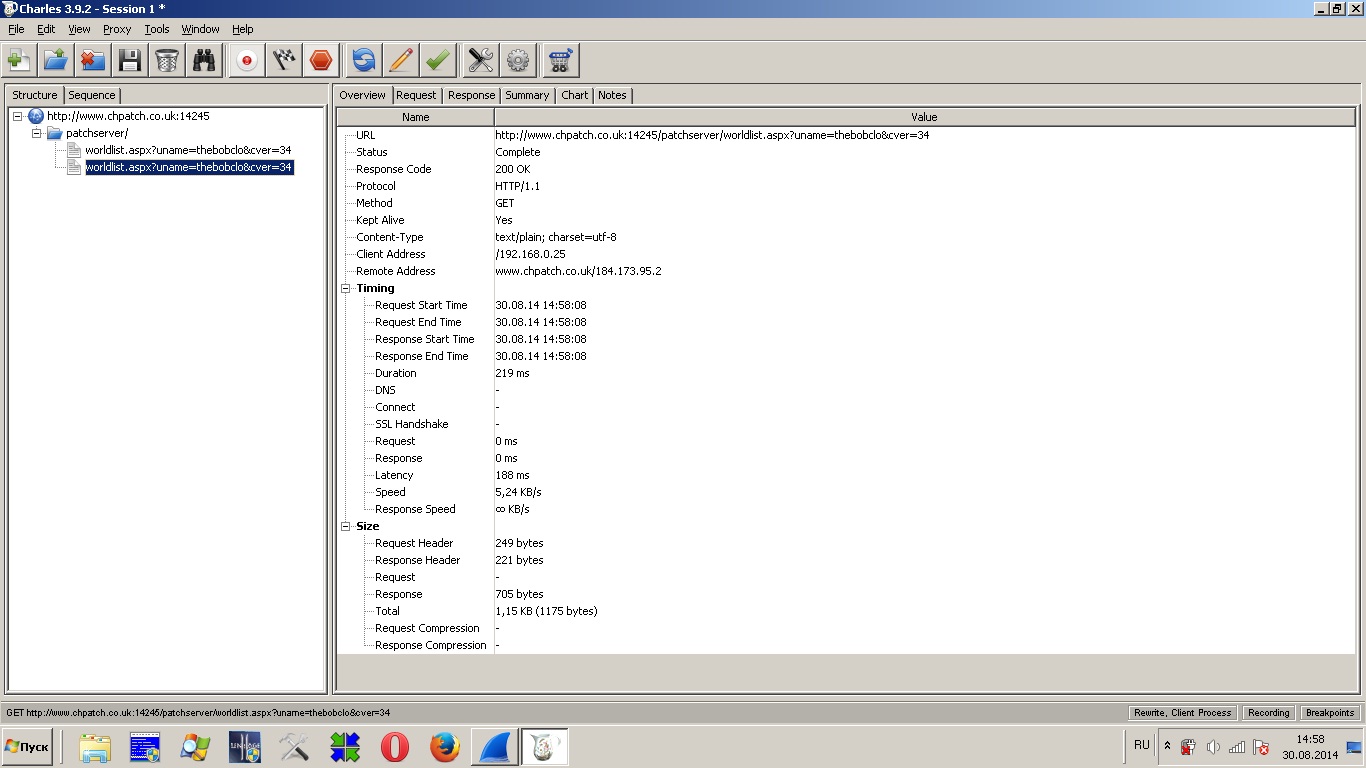Click the Total size value 1,15 KB

tap(546, 611)
